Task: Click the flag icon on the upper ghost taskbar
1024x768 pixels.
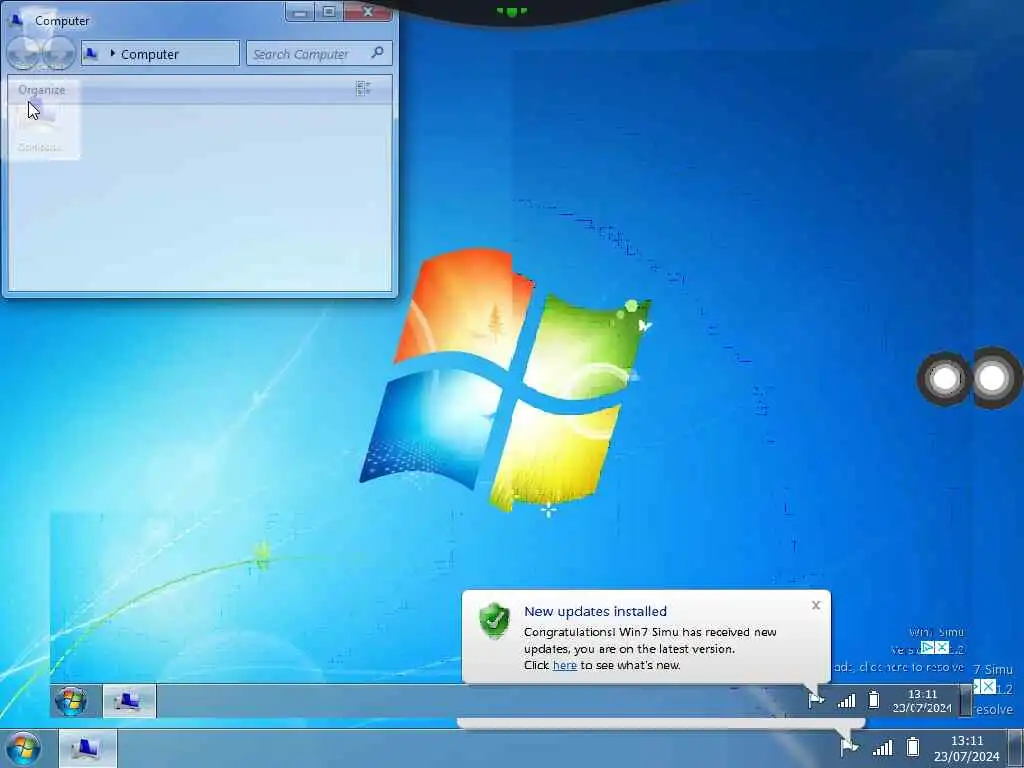Action: (x=816, y=700)
